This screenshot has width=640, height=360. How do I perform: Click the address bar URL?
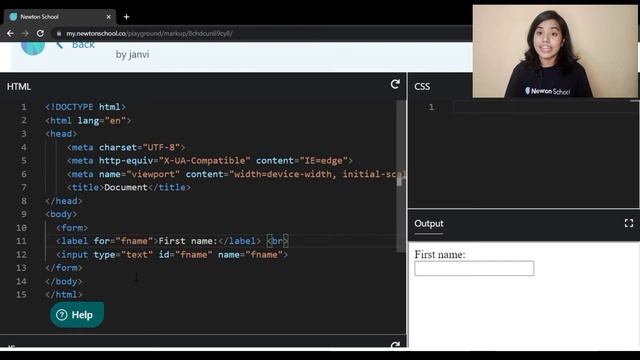tap(149, 33)
